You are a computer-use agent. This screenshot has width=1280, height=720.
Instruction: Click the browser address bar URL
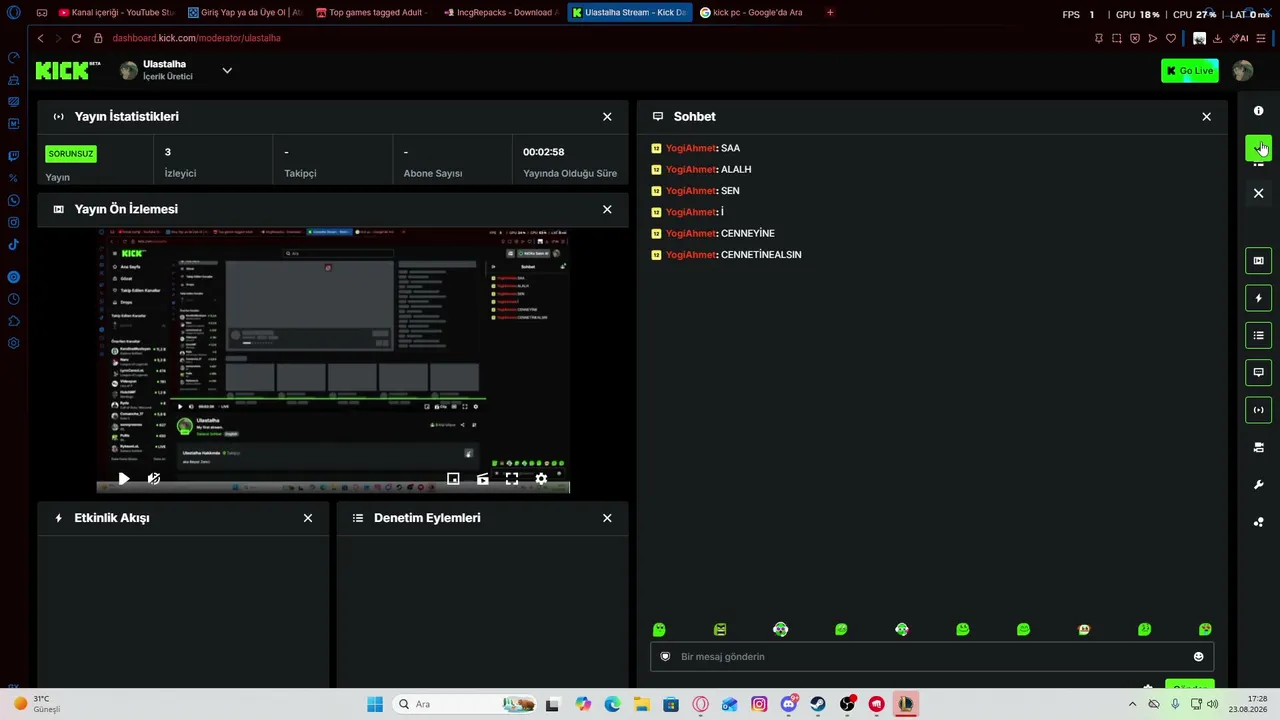pyautogui.click(x=196, y=38)
